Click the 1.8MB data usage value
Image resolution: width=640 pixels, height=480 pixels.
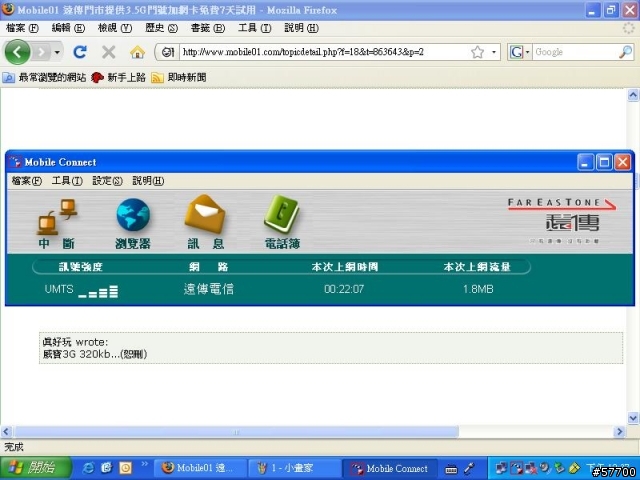pyautogui.click(x=478, y=289)
